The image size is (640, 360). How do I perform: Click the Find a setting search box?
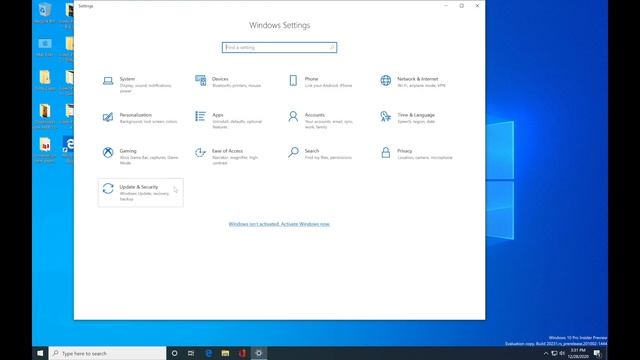279,47
